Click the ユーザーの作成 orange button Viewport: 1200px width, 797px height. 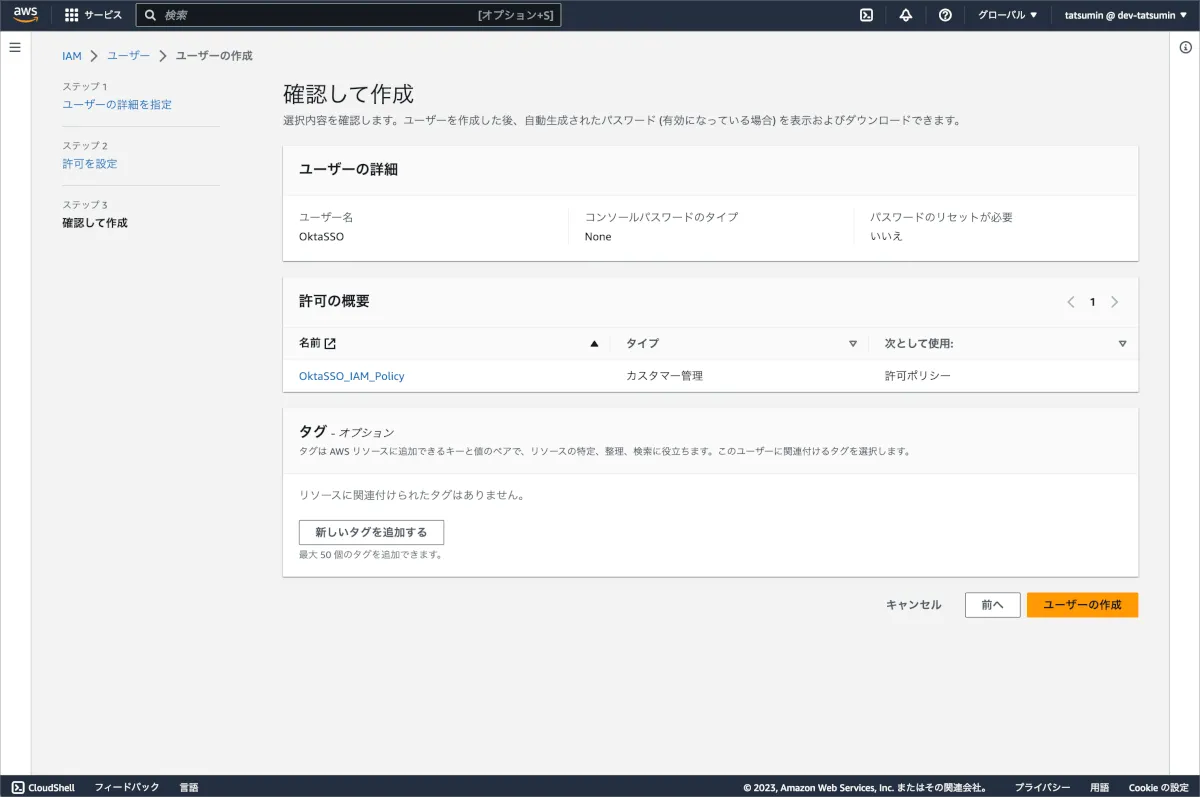[x=1082, y=605]
